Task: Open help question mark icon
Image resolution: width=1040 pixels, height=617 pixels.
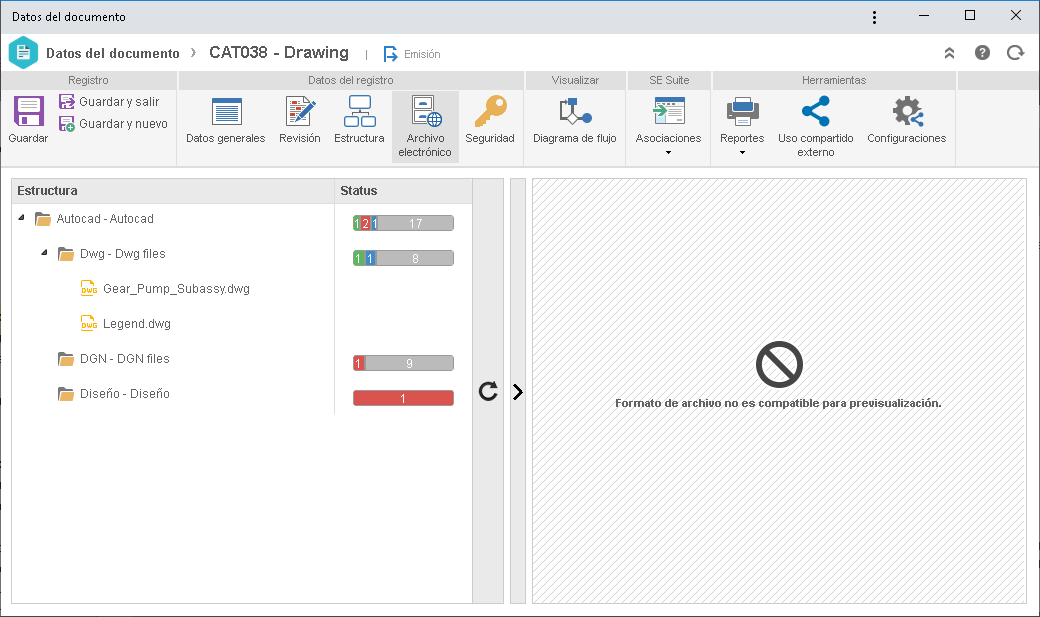Action: point(982,52)
